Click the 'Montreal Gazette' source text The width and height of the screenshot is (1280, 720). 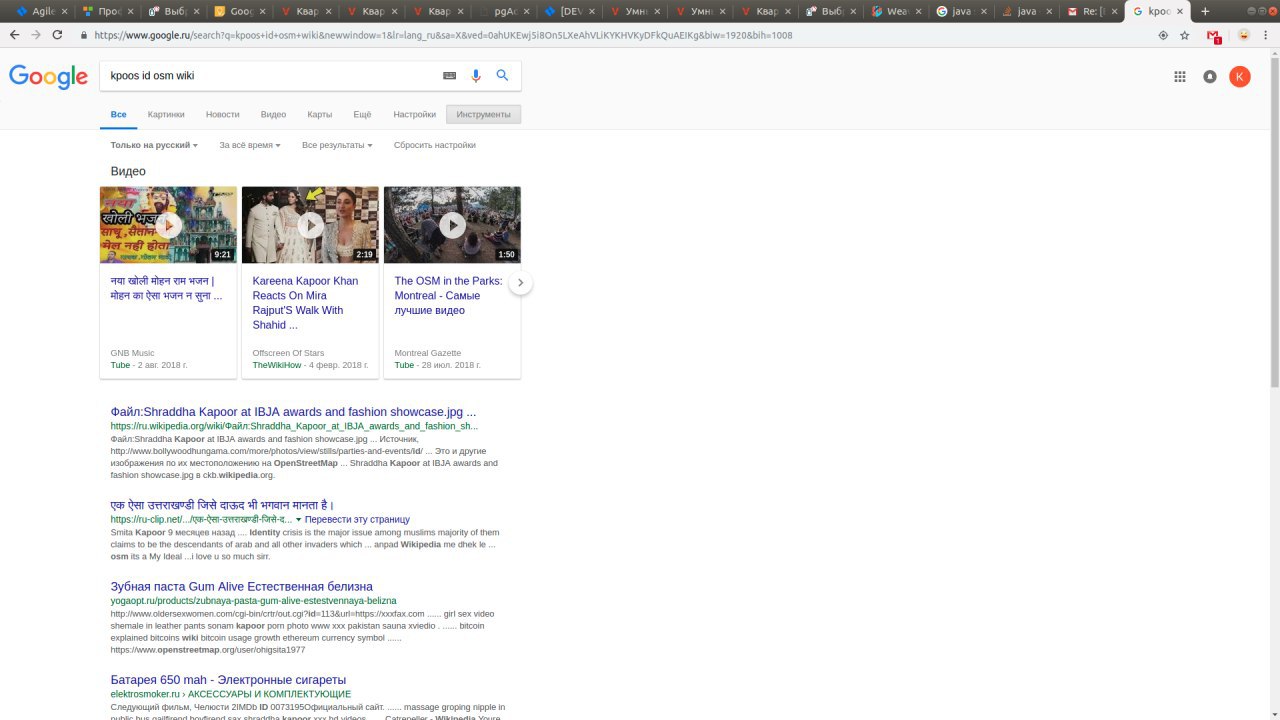(428, 353)
